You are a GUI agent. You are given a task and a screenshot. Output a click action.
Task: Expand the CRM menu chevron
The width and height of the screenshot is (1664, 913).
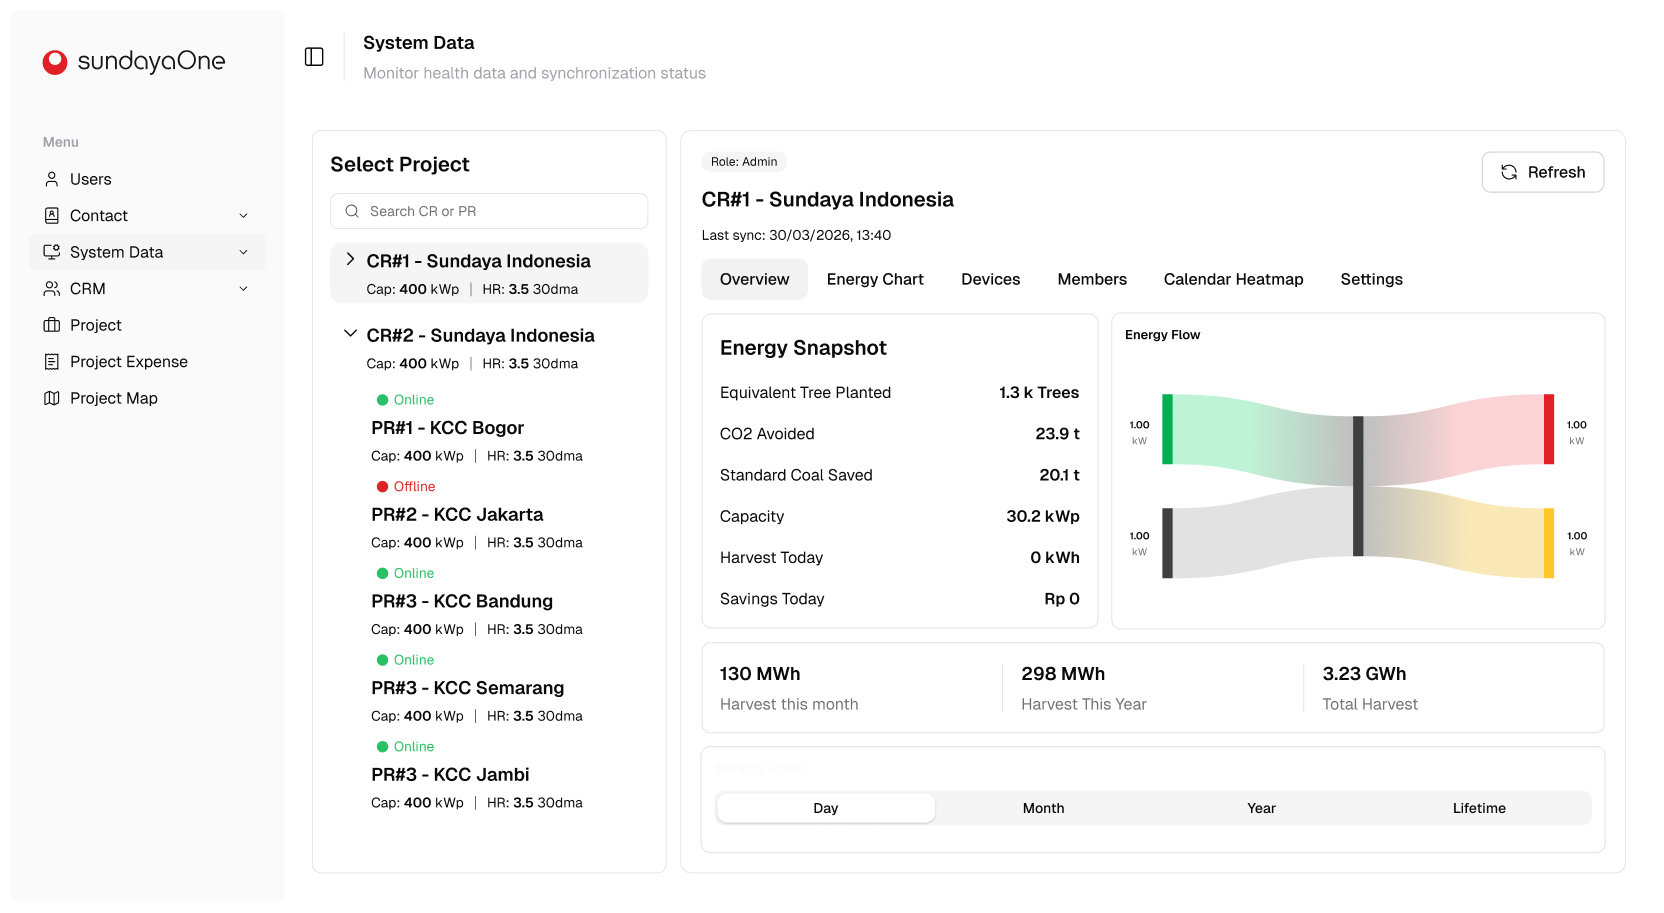pos(243,289)
